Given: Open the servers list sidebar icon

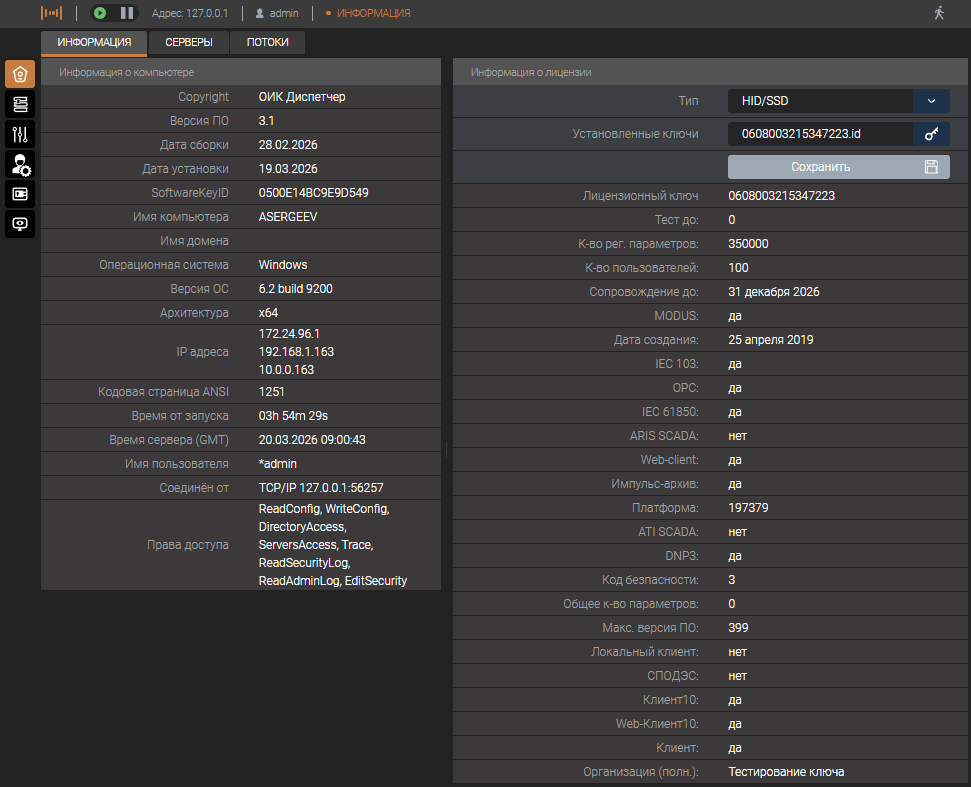Looking at the screenshot, I should tap(20, 104).
